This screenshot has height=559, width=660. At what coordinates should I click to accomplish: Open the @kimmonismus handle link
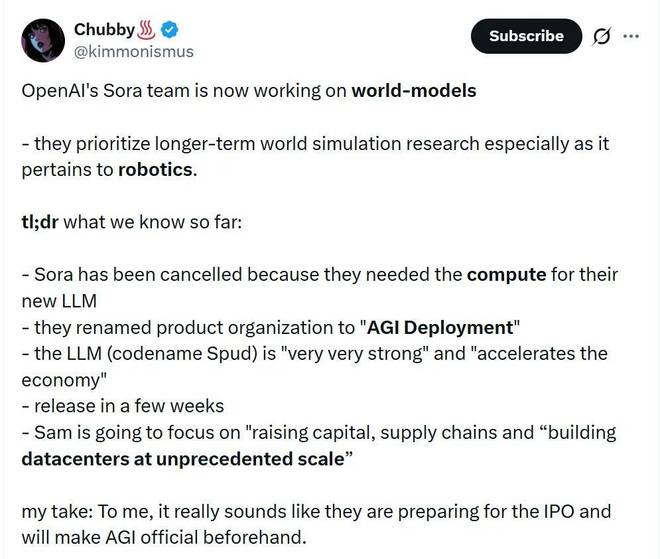134,51
